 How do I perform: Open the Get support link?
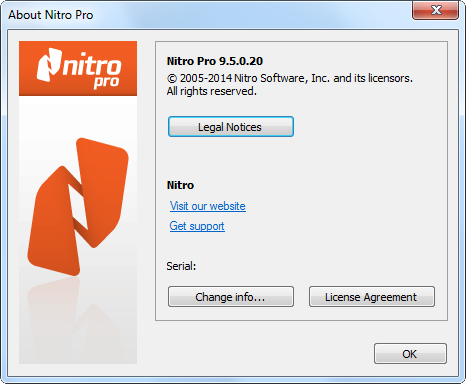197,226
